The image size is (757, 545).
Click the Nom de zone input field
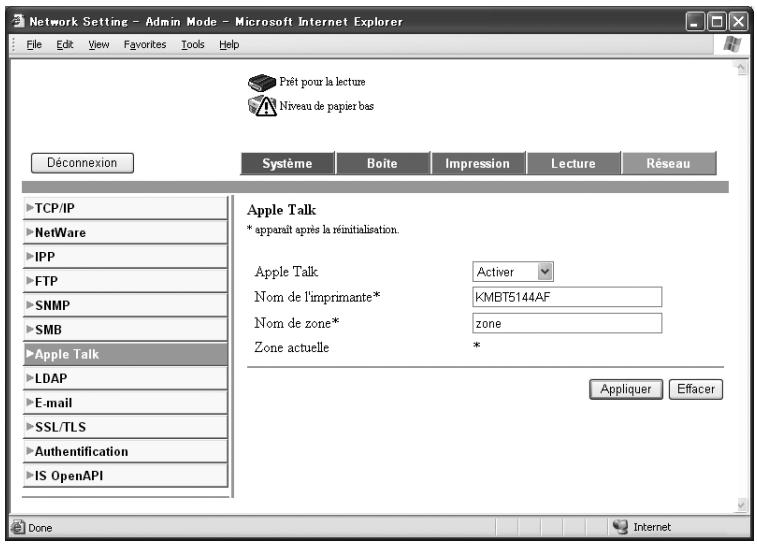[567, 323]
